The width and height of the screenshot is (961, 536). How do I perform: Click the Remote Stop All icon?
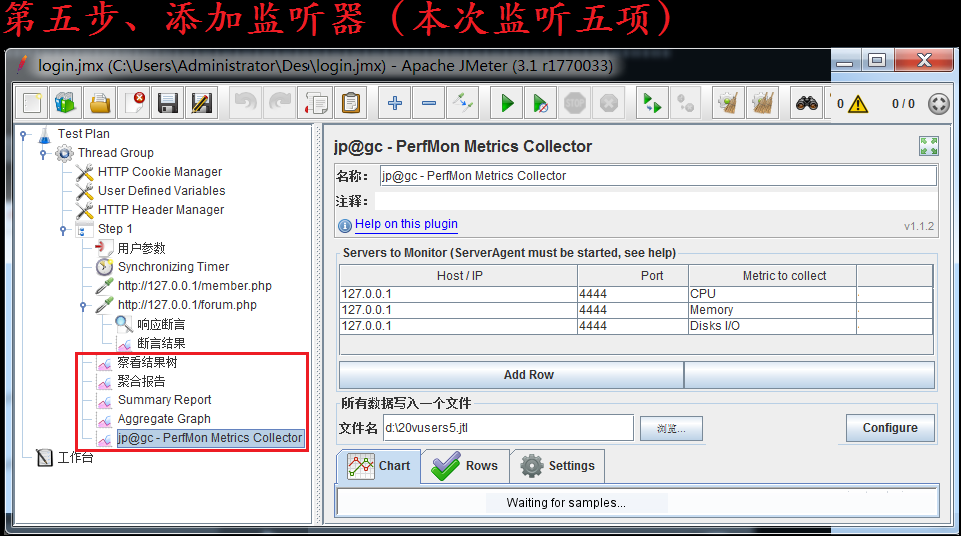click(686, 103)
